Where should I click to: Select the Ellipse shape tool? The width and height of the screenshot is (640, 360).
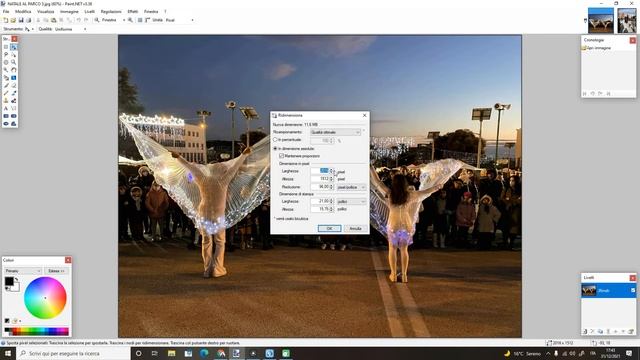6,124
